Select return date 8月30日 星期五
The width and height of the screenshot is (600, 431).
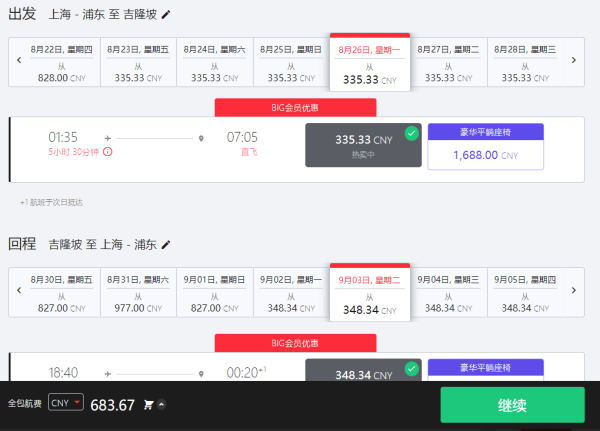tap(62, 292)
